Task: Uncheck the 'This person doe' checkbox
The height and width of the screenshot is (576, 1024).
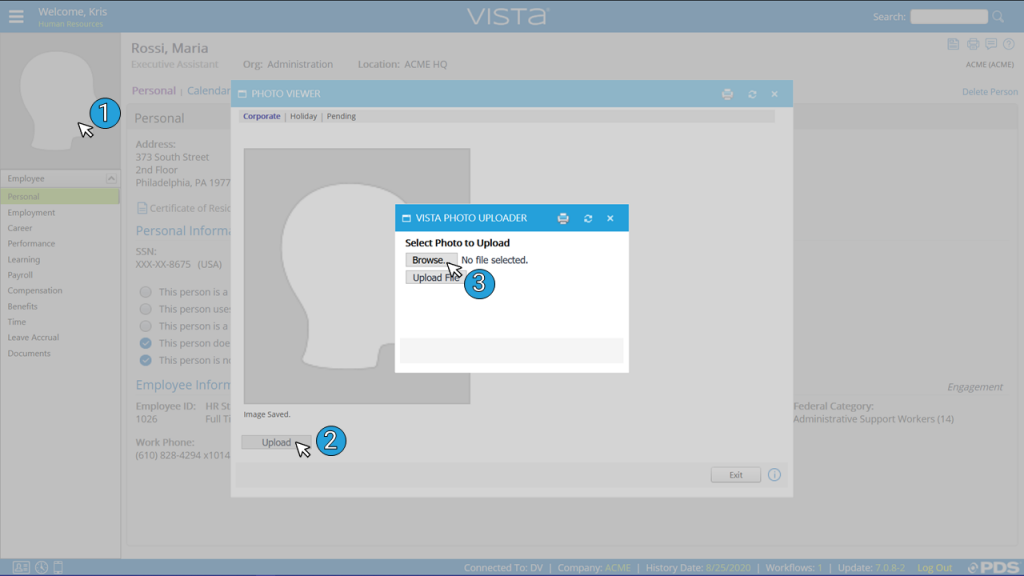Action: pos(146,343)
